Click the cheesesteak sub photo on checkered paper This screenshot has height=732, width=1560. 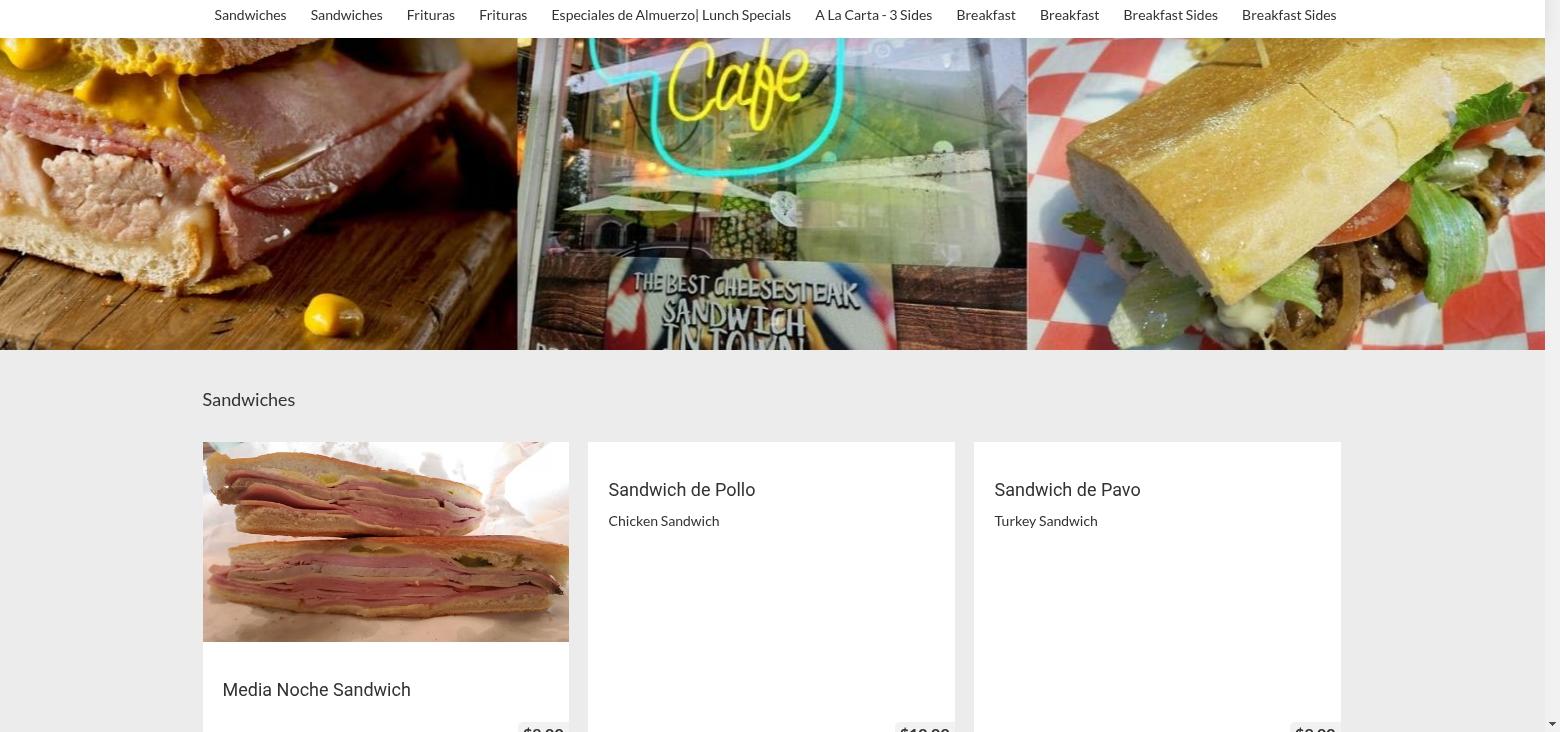pos(1286,194)
